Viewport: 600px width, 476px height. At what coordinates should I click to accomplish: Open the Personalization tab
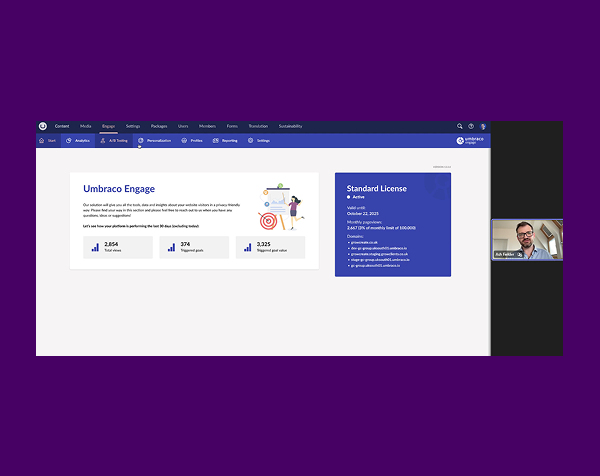pos(155,140)
